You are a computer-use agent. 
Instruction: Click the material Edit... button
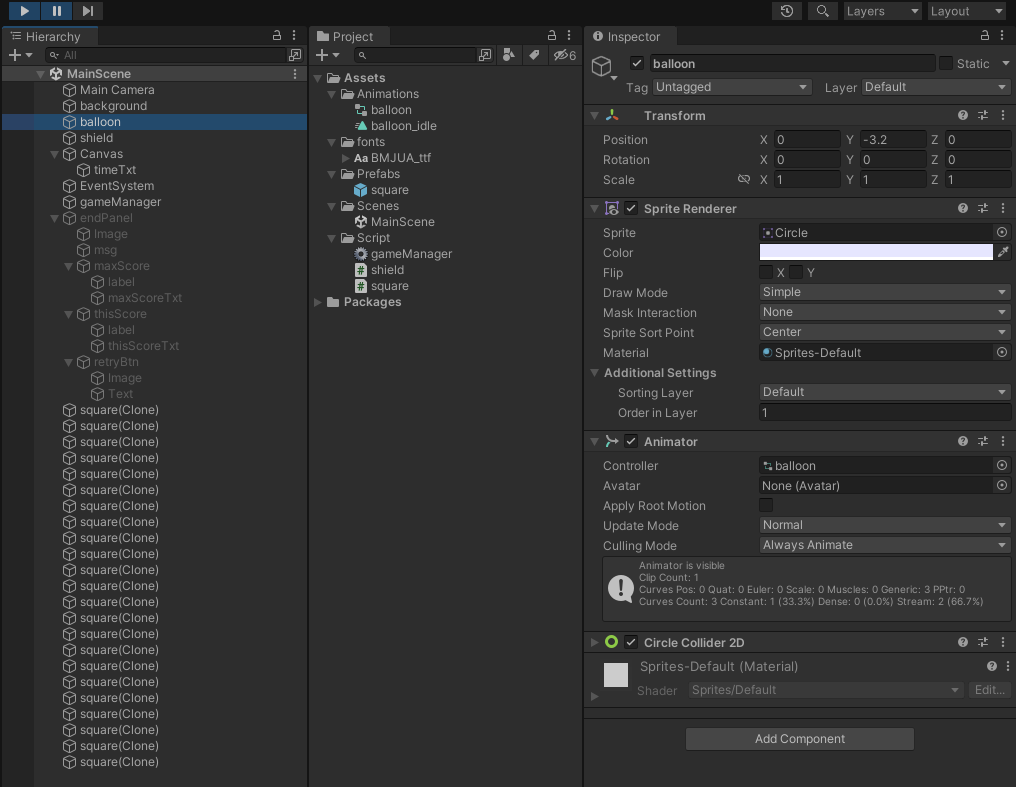989,690
